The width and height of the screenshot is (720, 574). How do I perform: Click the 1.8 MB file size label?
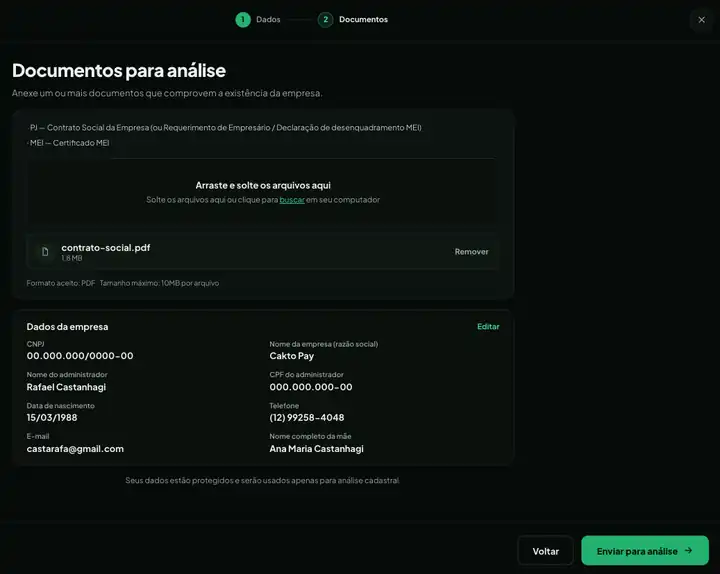coord(72,259)
